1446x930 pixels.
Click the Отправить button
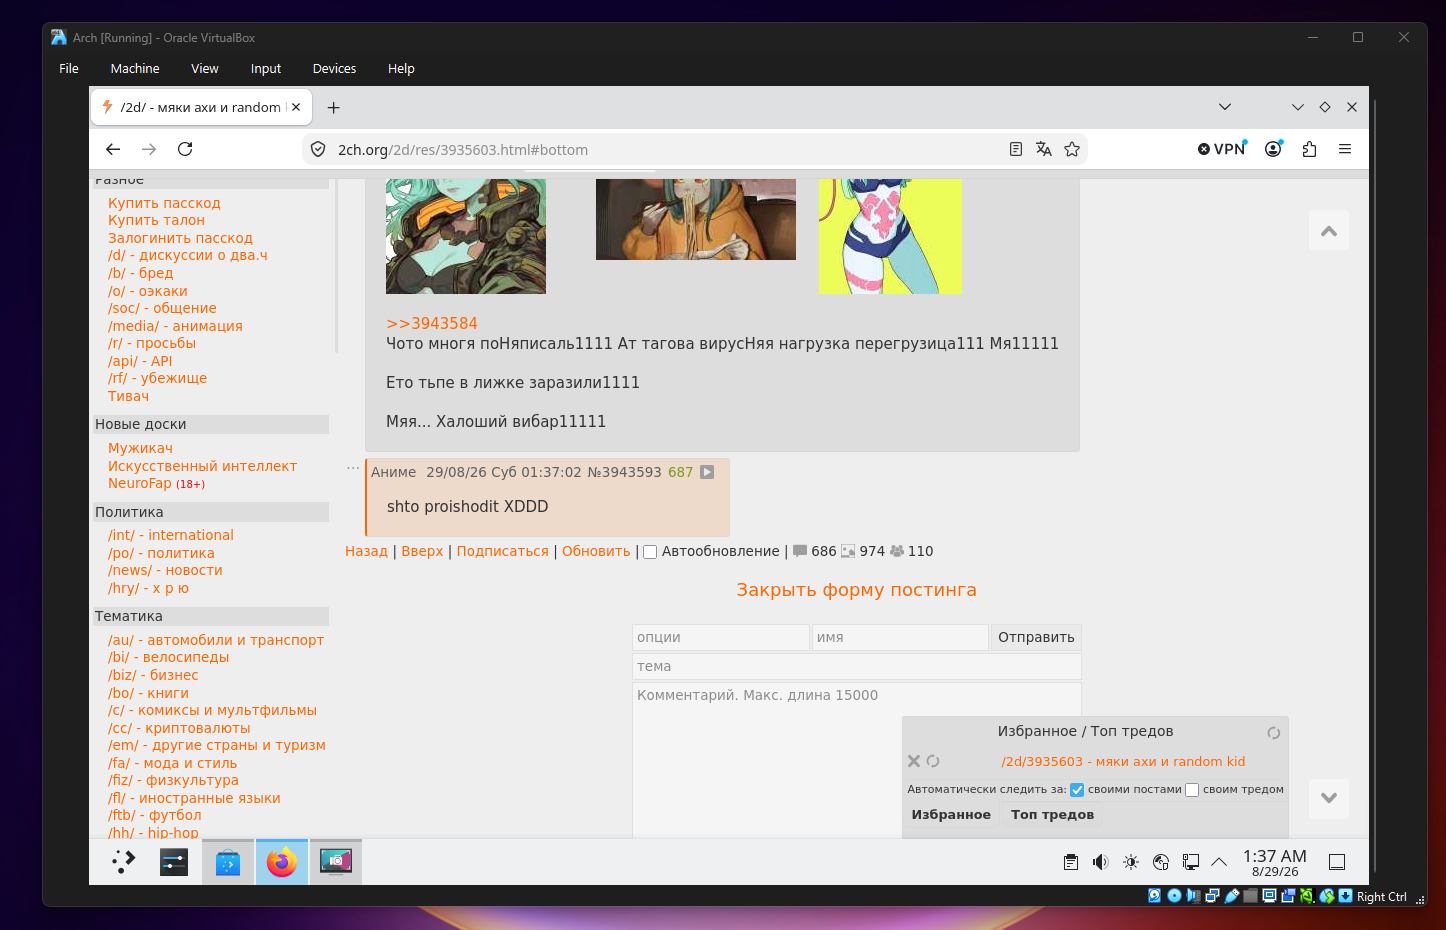coord(1036,637)
